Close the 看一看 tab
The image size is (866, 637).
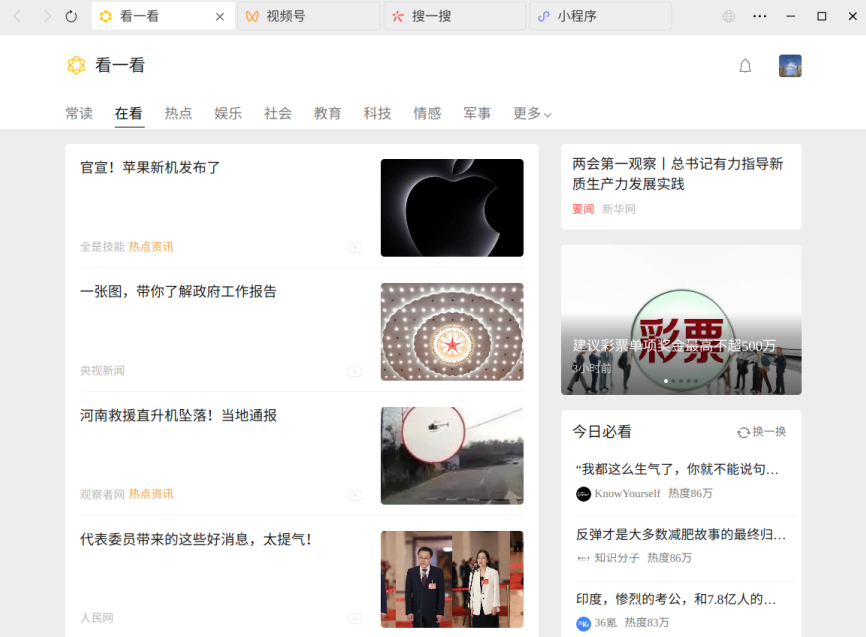[220, 17]
